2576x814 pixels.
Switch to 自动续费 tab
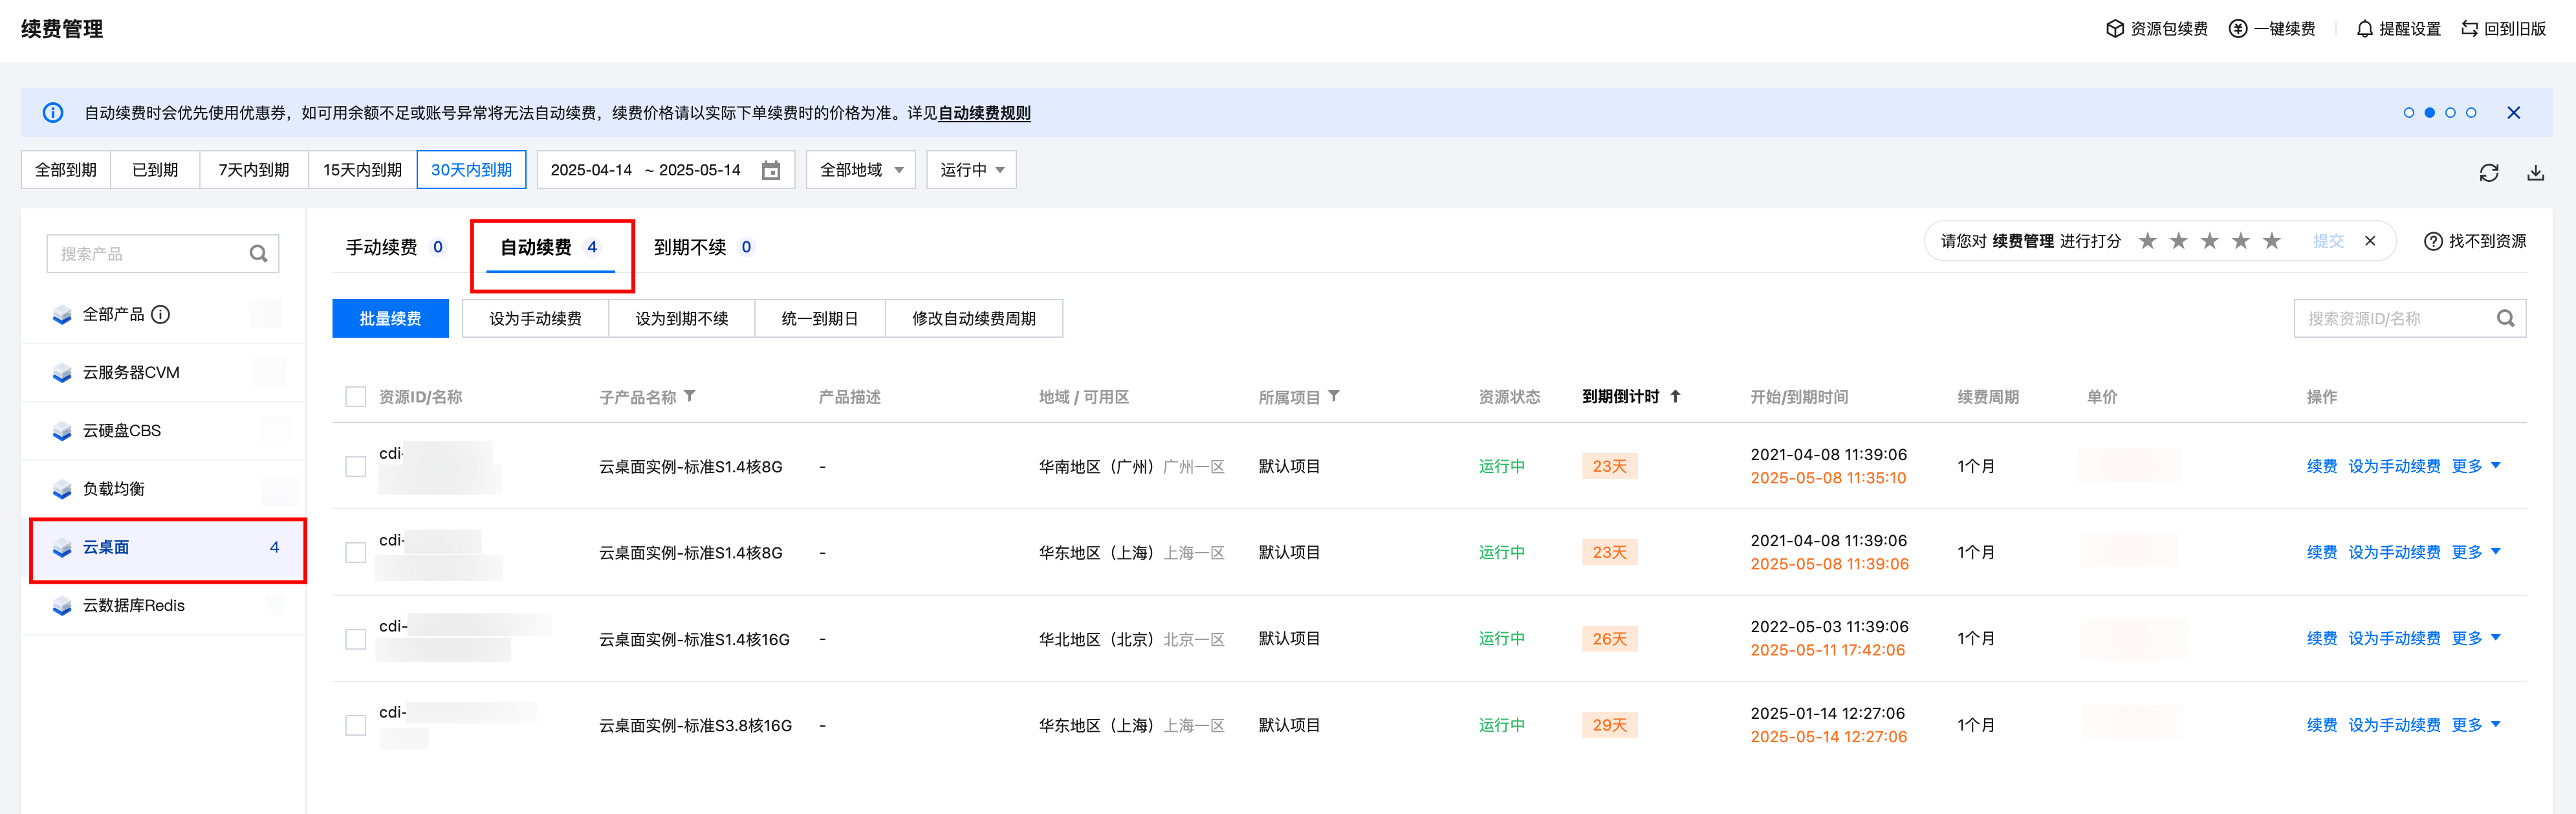click(x=550, y=247)
